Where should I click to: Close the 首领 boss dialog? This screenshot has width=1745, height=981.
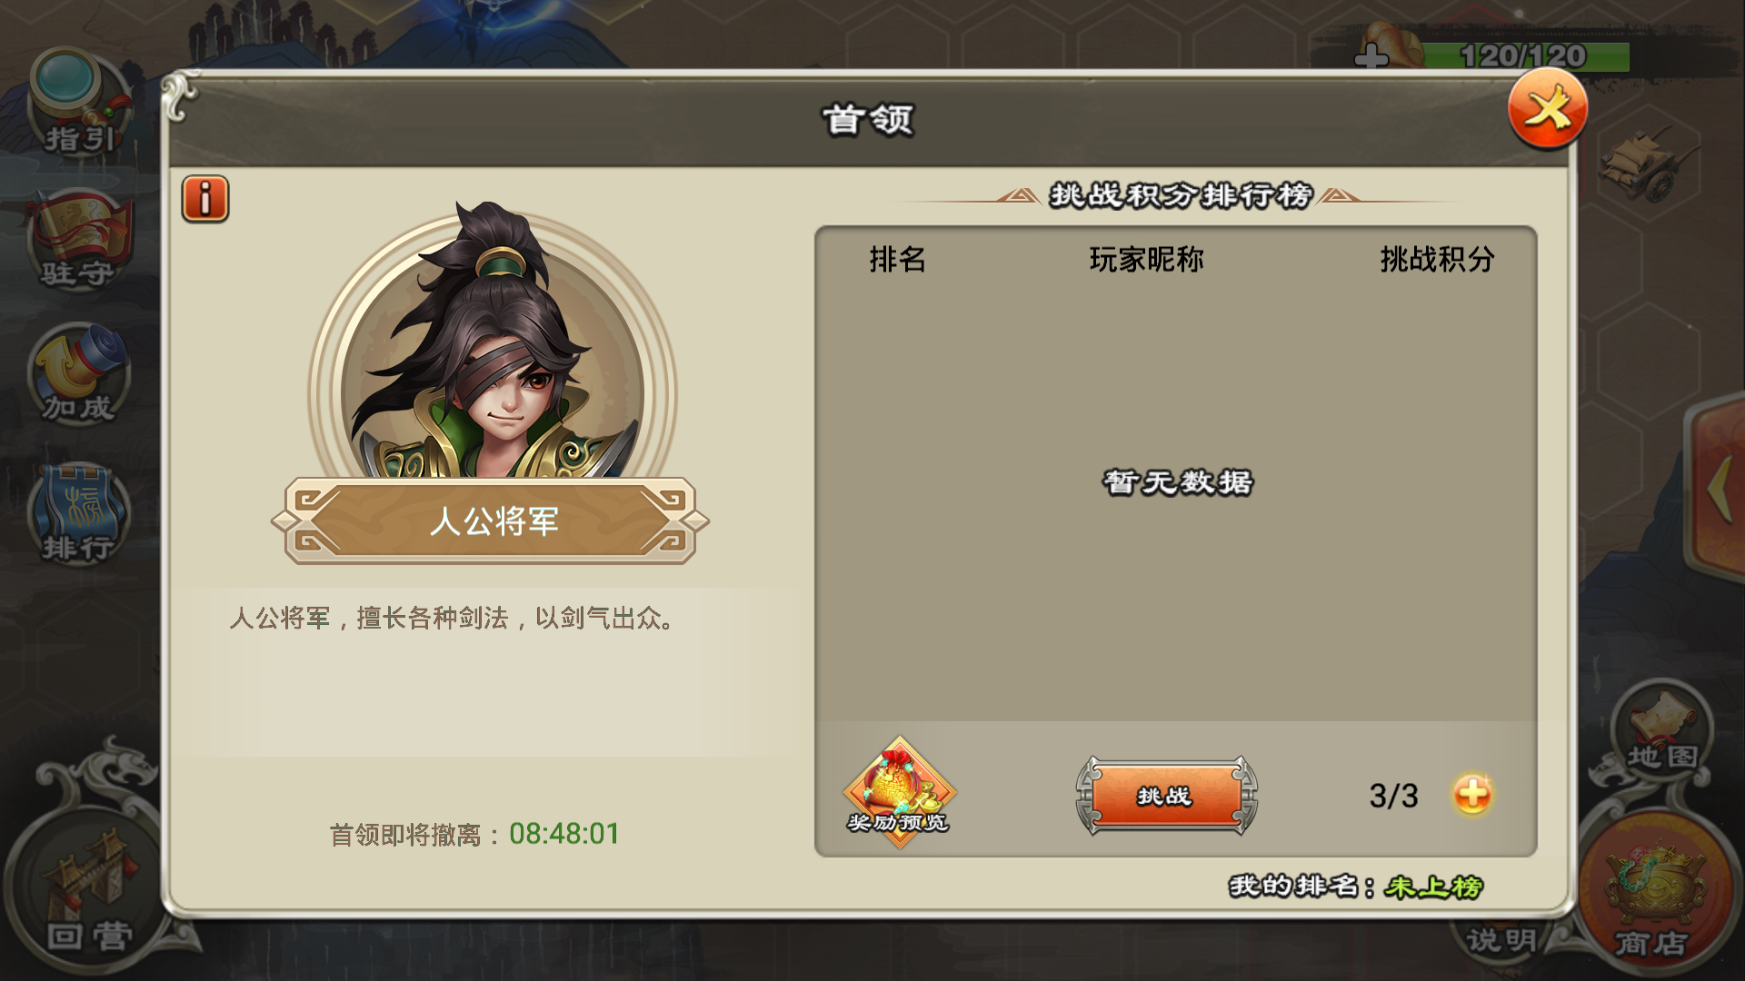coord(1547,109)
